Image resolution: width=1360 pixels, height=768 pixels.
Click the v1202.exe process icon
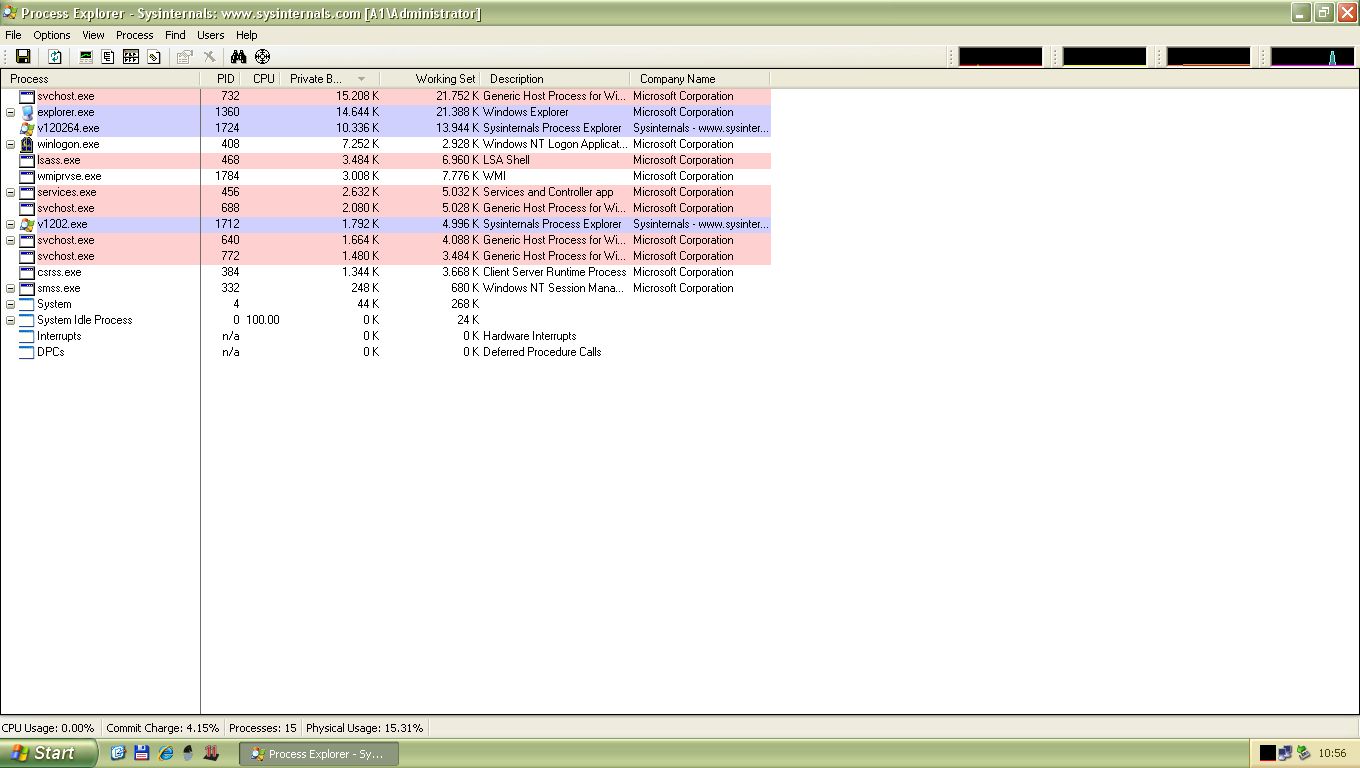point(27,224)
